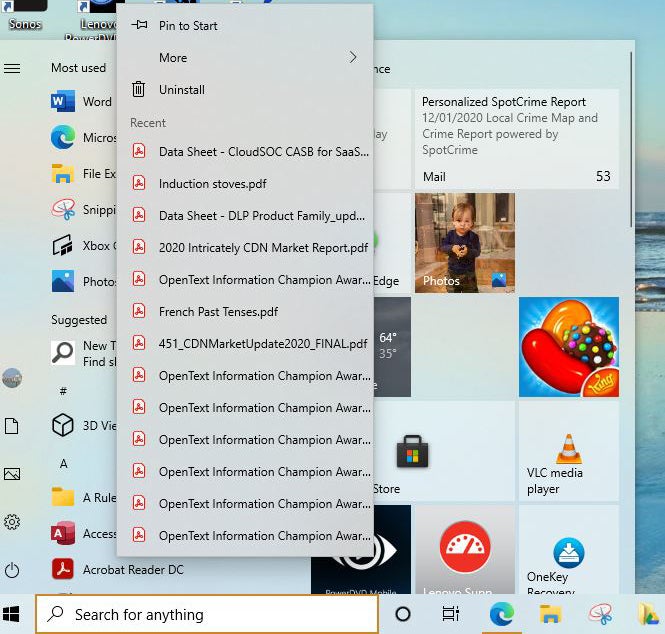Open the user account avatar
Screen dimensions: 665x634
[x=12, y=378]
